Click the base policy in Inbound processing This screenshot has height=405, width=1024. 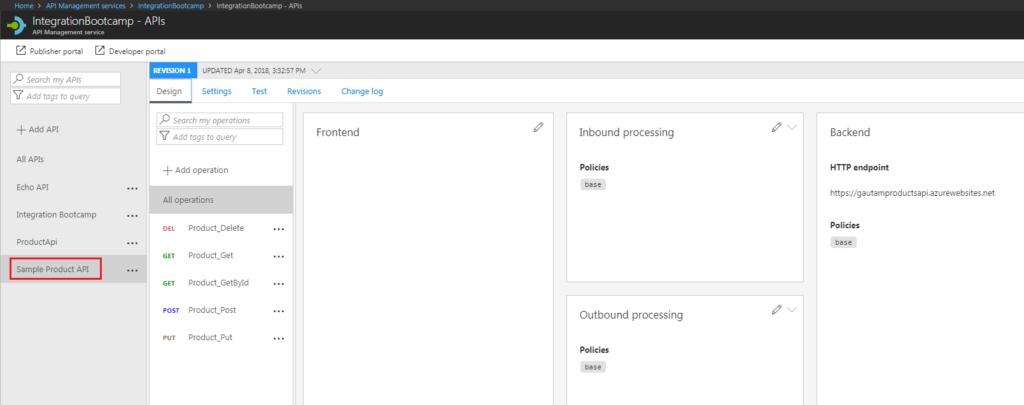click(x=593, y=184)
